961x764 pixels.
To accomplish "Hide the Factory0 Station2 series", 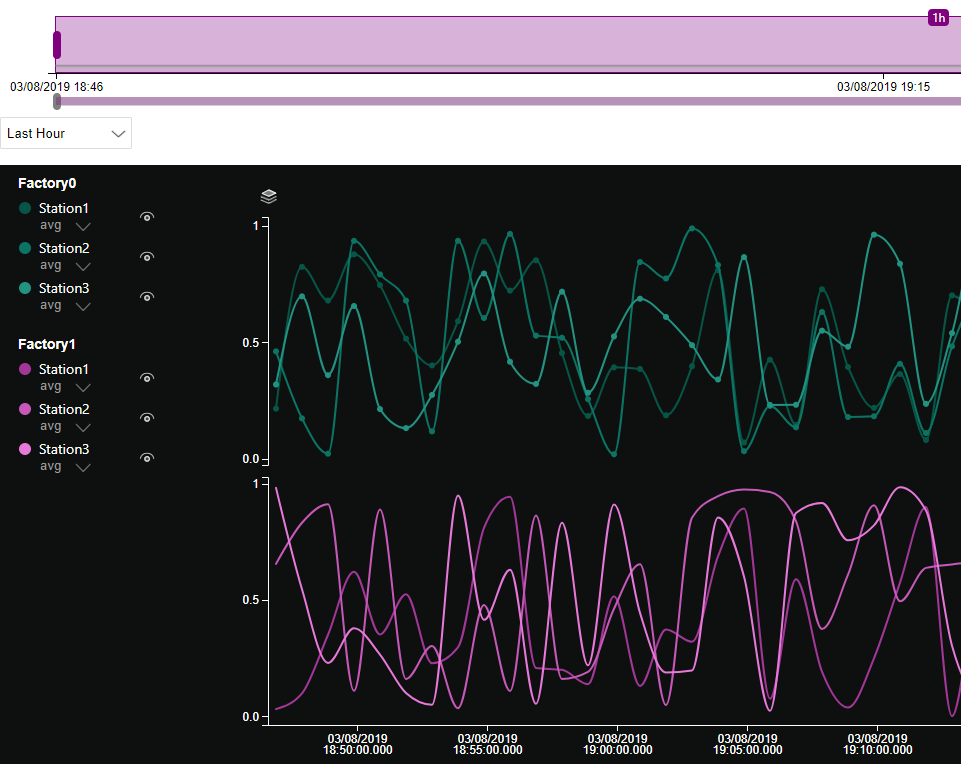I will 147,257.
